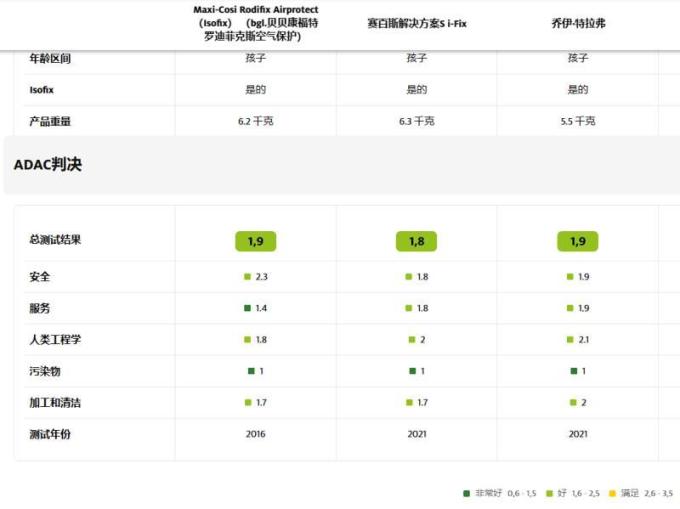Click the 非常好 0,6 - 1,5 legend text
680x509 pixels.
click(x=506, y=493)
